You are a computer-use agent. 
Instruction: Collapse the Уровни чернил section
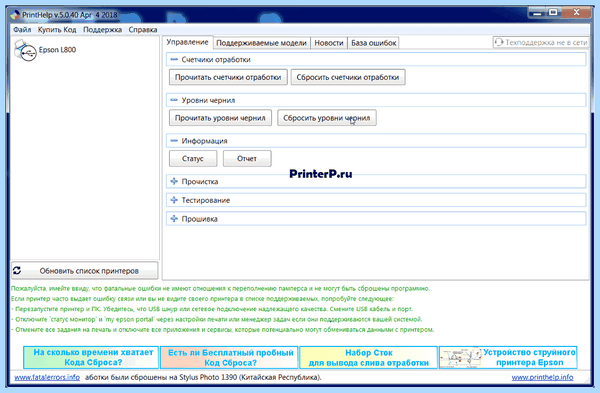[174, 100]
